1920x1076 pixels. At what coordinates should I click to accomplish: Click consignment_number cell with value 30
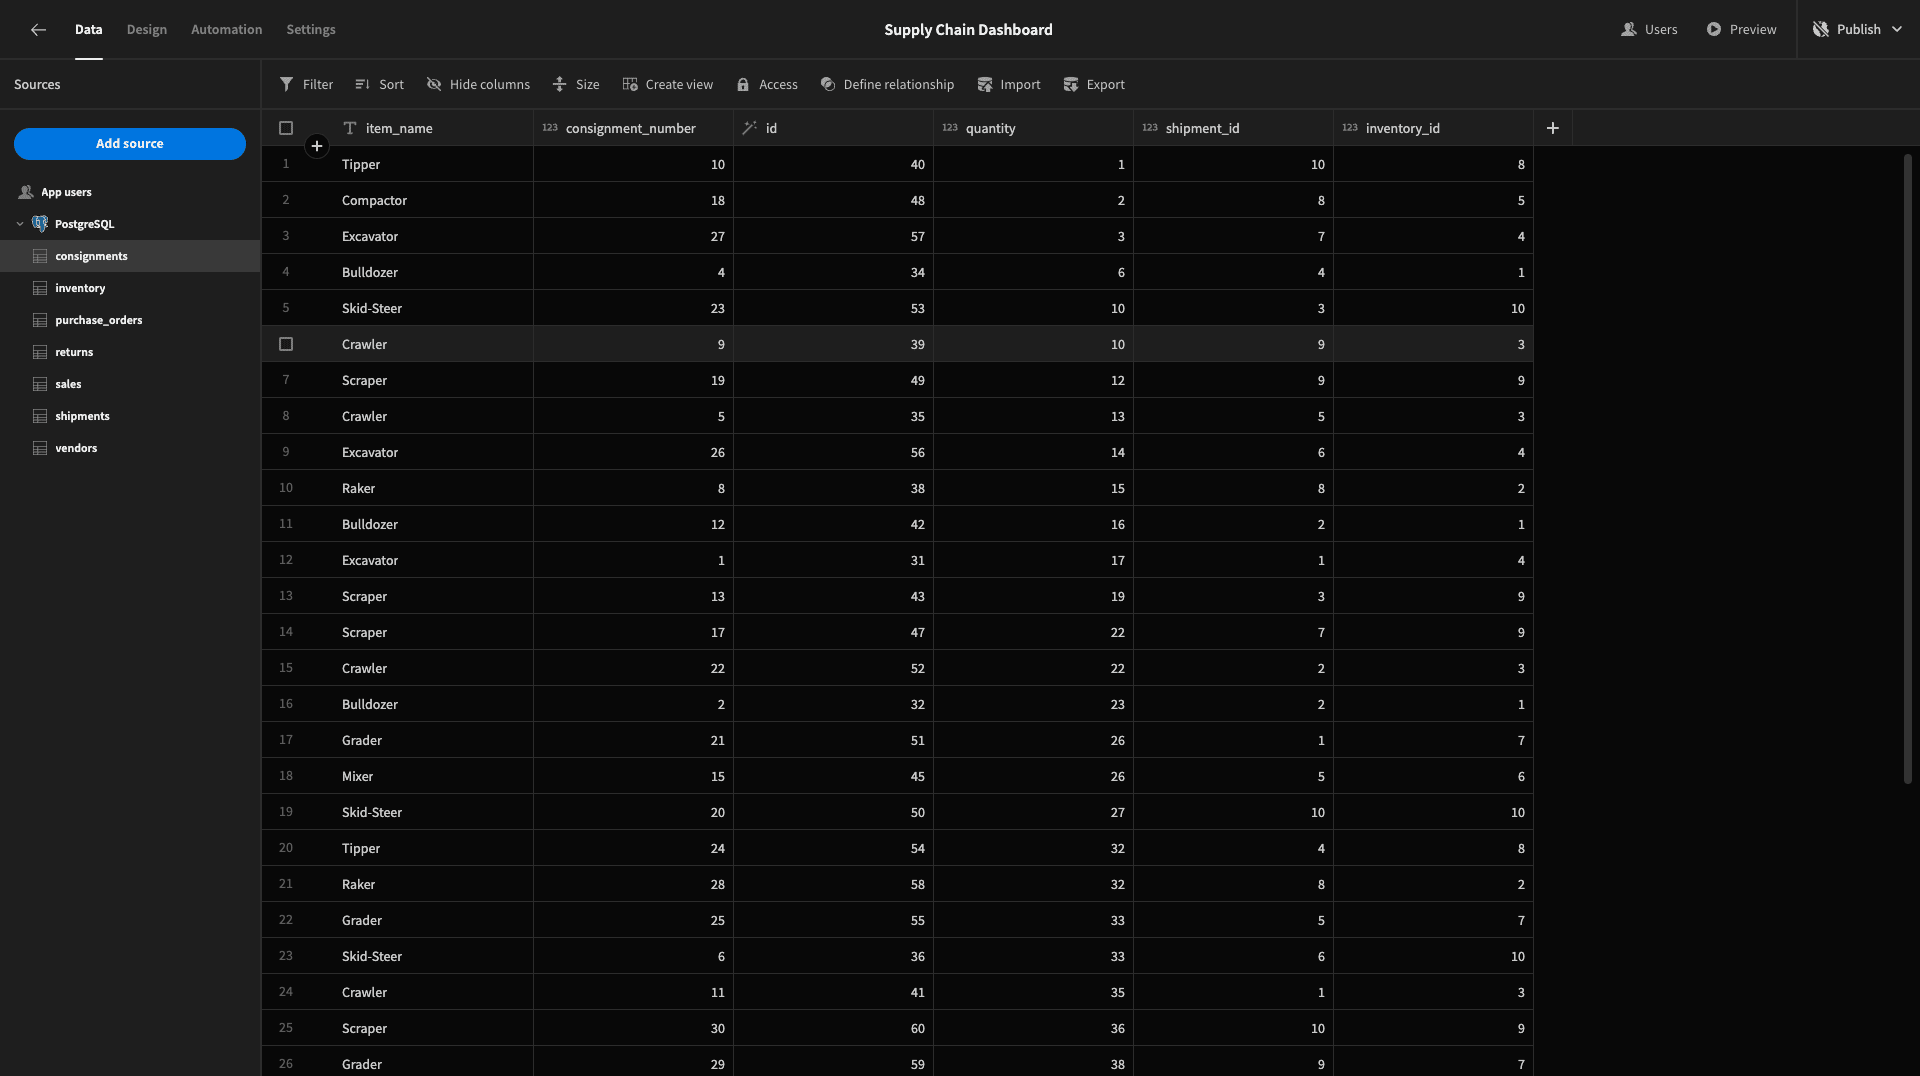(x=633, y=1028)
